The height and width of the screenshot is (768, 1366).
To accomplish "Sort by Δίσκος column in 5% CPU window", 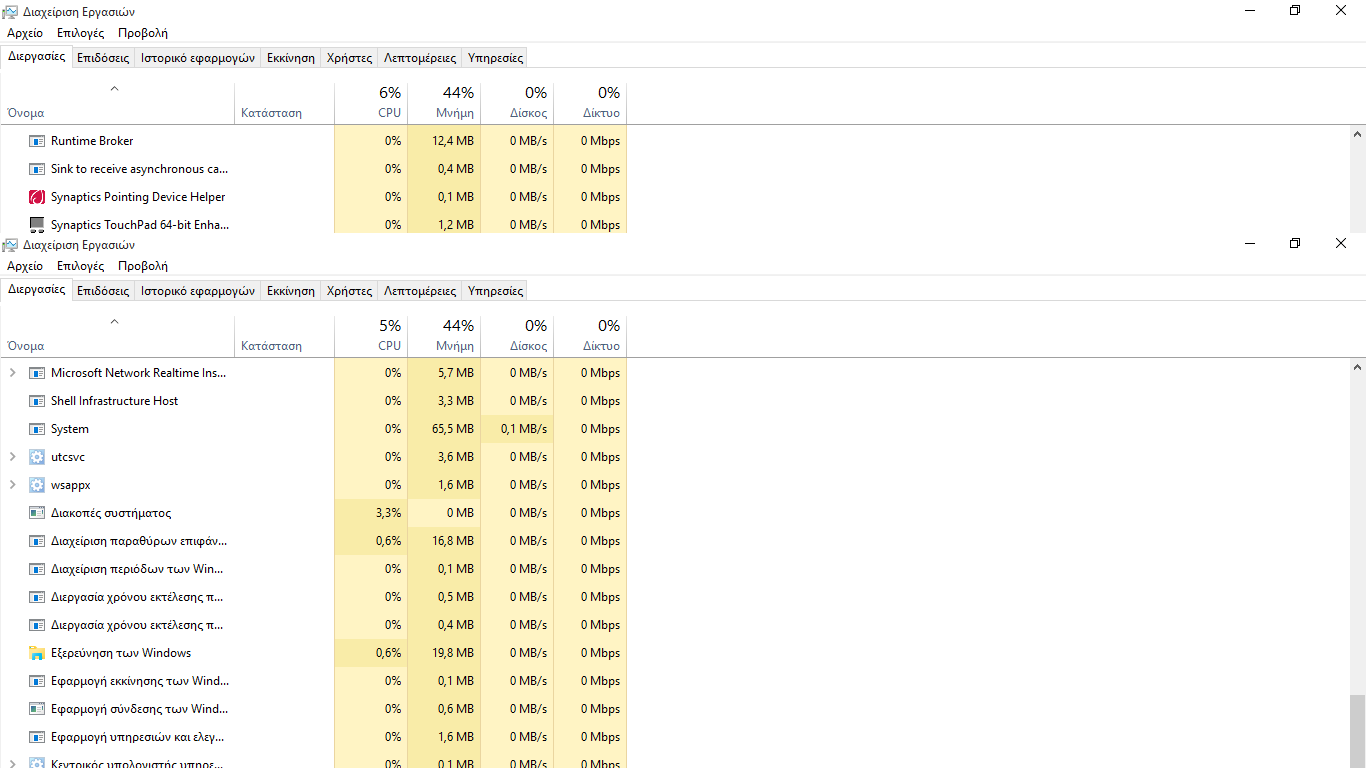I will (x=517, y=334).
